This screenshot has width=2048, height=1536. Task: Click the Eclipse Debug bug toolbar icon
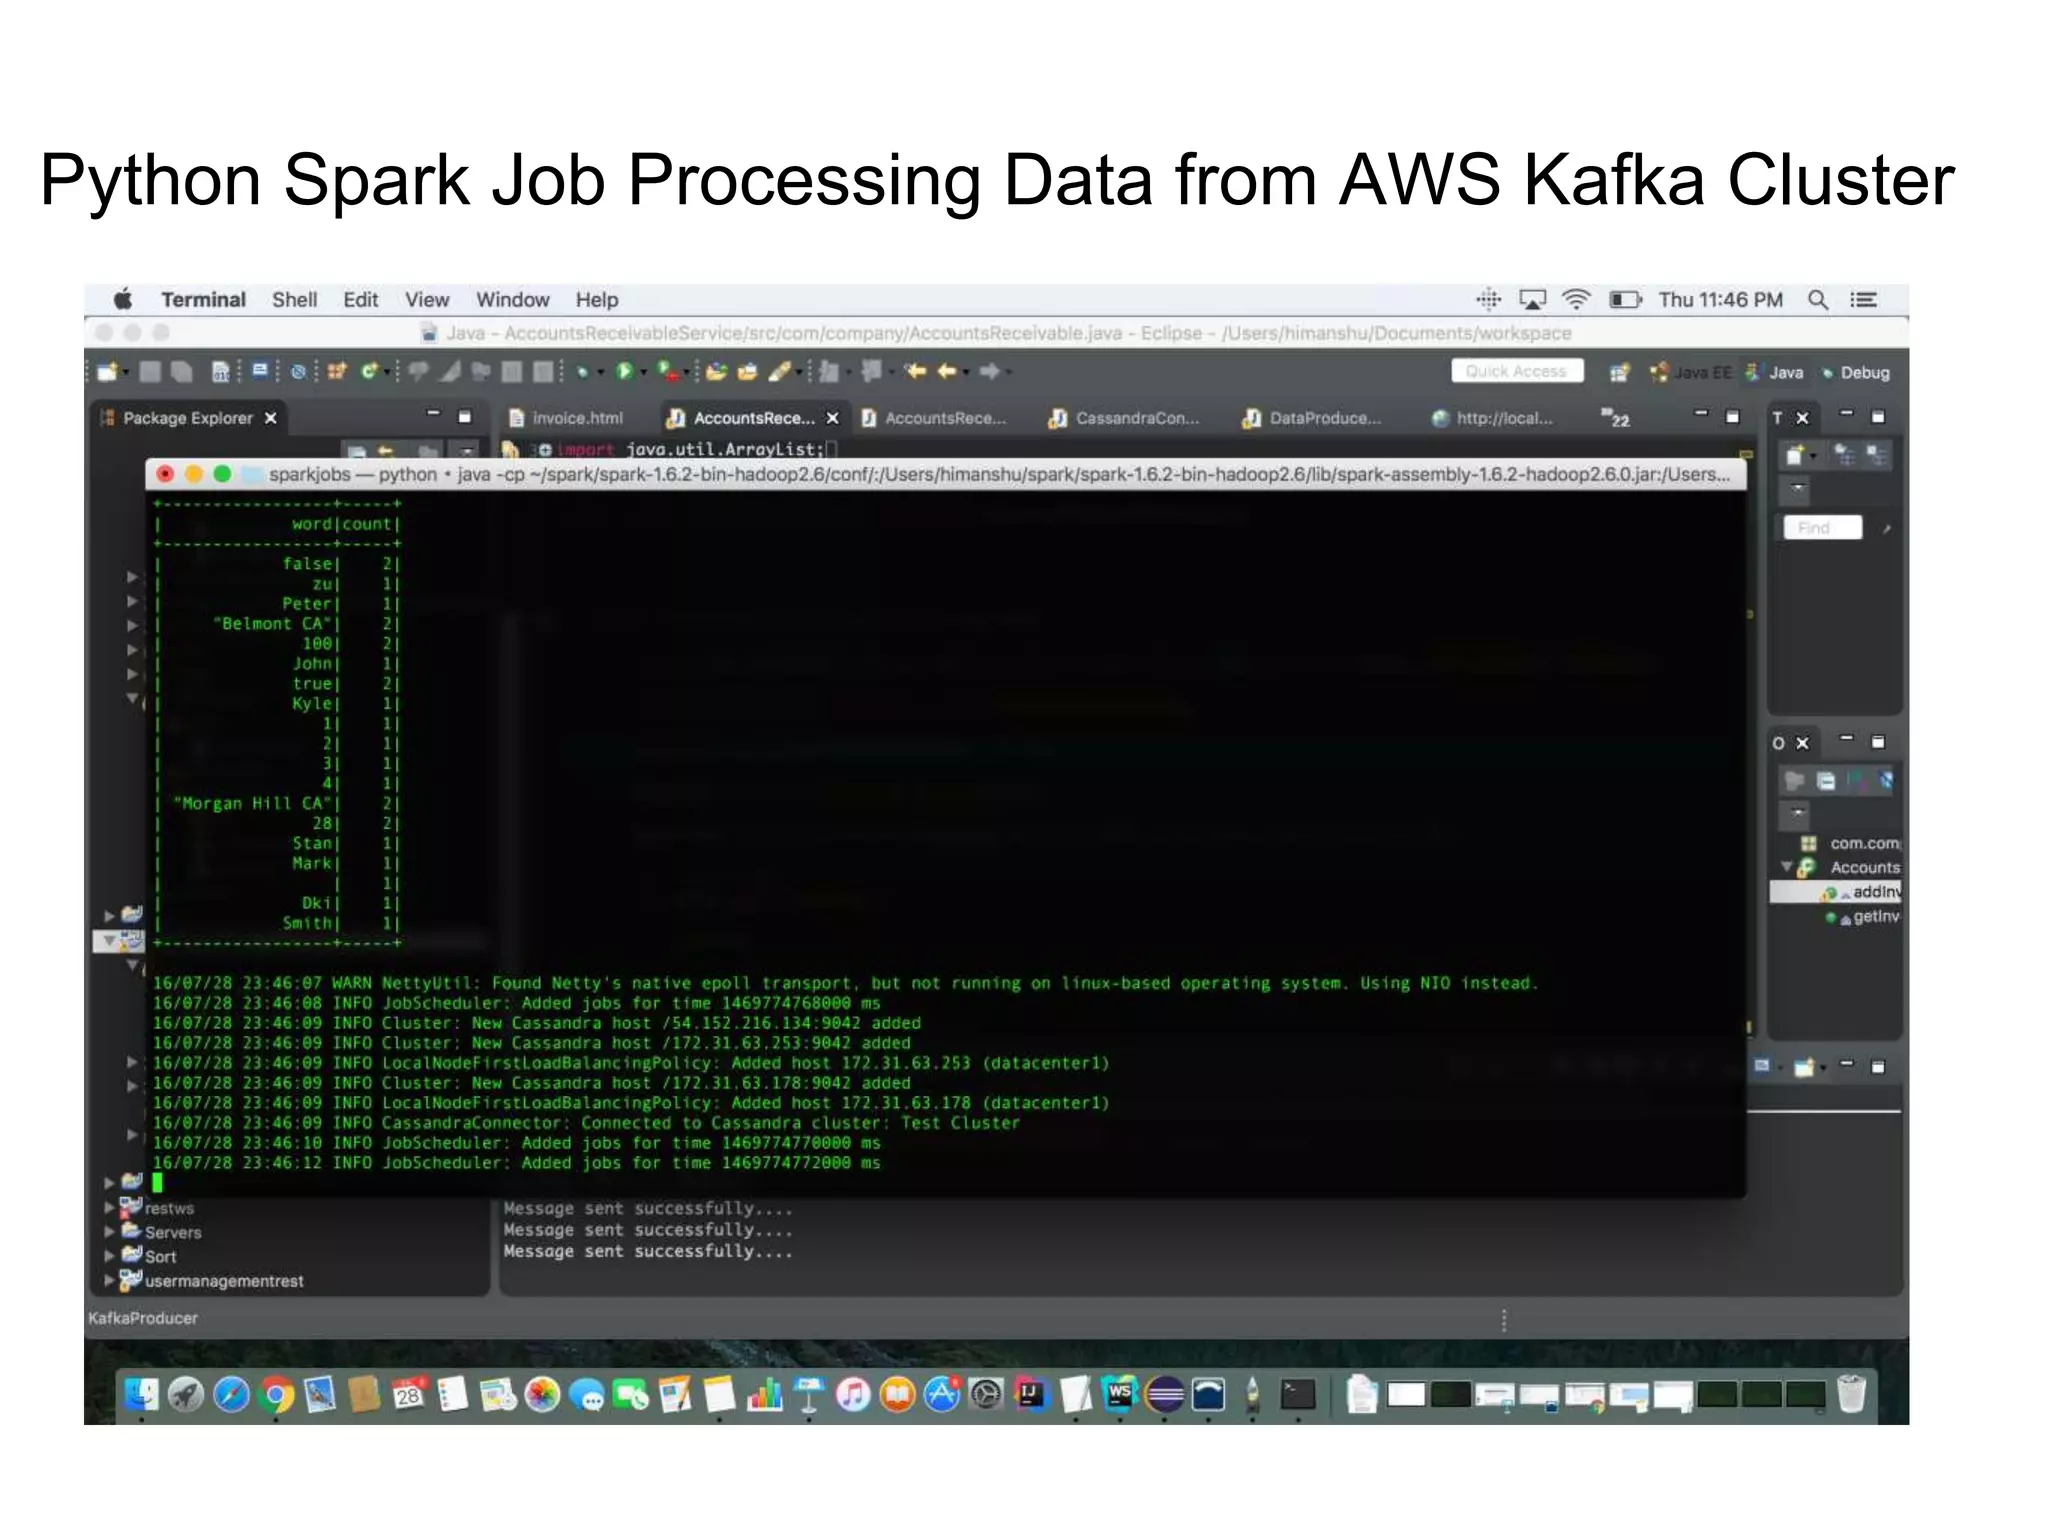581,372
